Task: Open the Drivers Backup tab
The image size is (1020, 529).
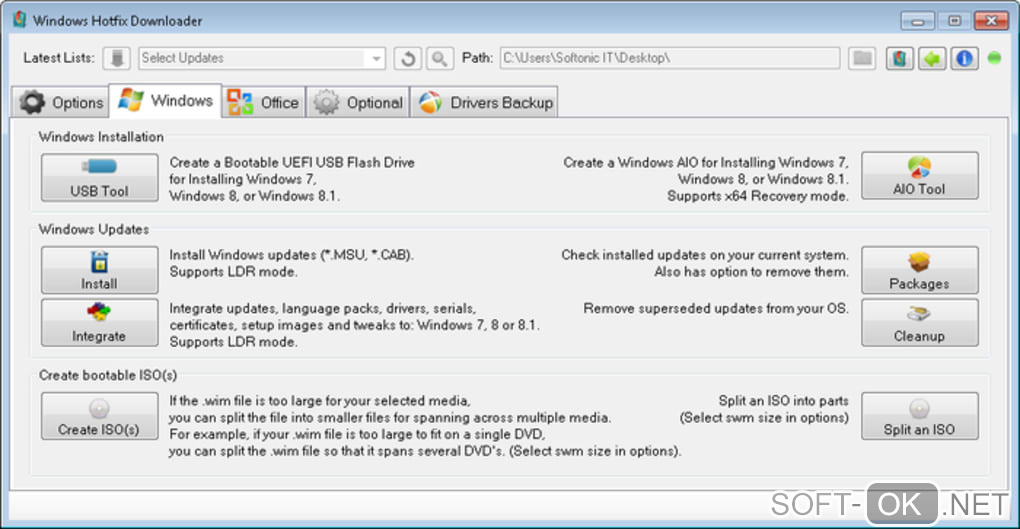Action: tap(484, 102)
